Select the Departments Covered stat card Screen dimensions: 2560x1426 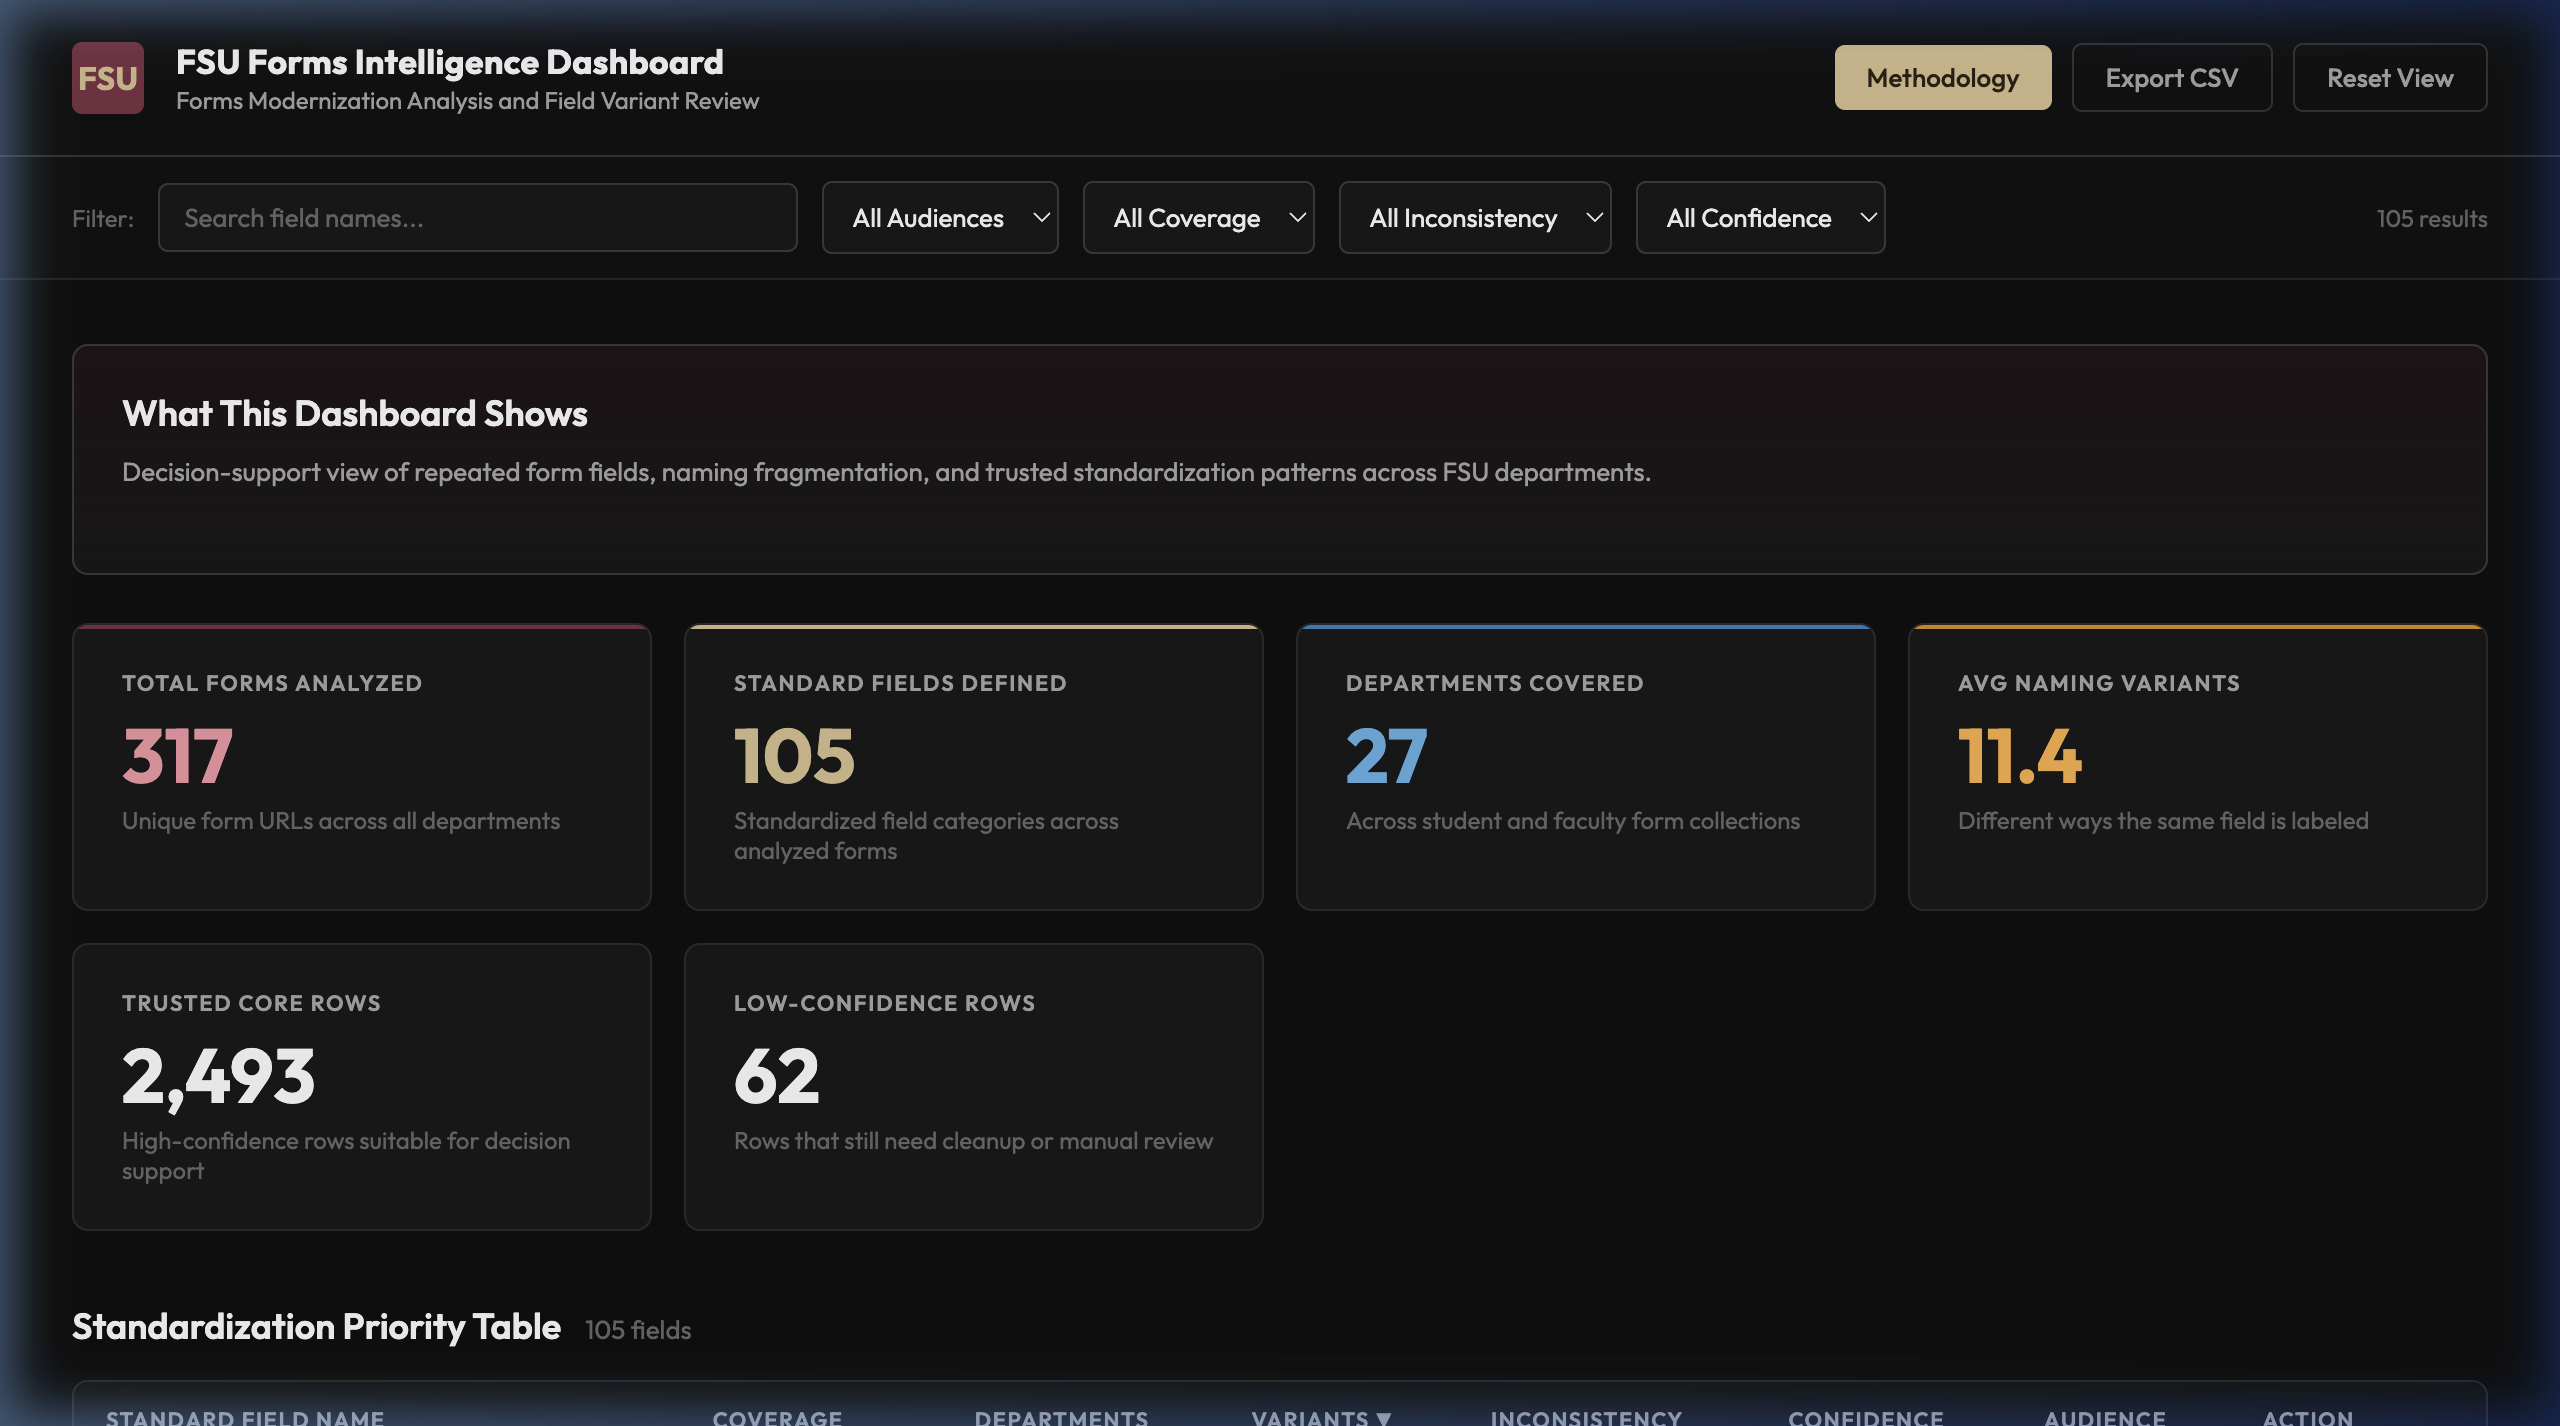point(1586,767)
